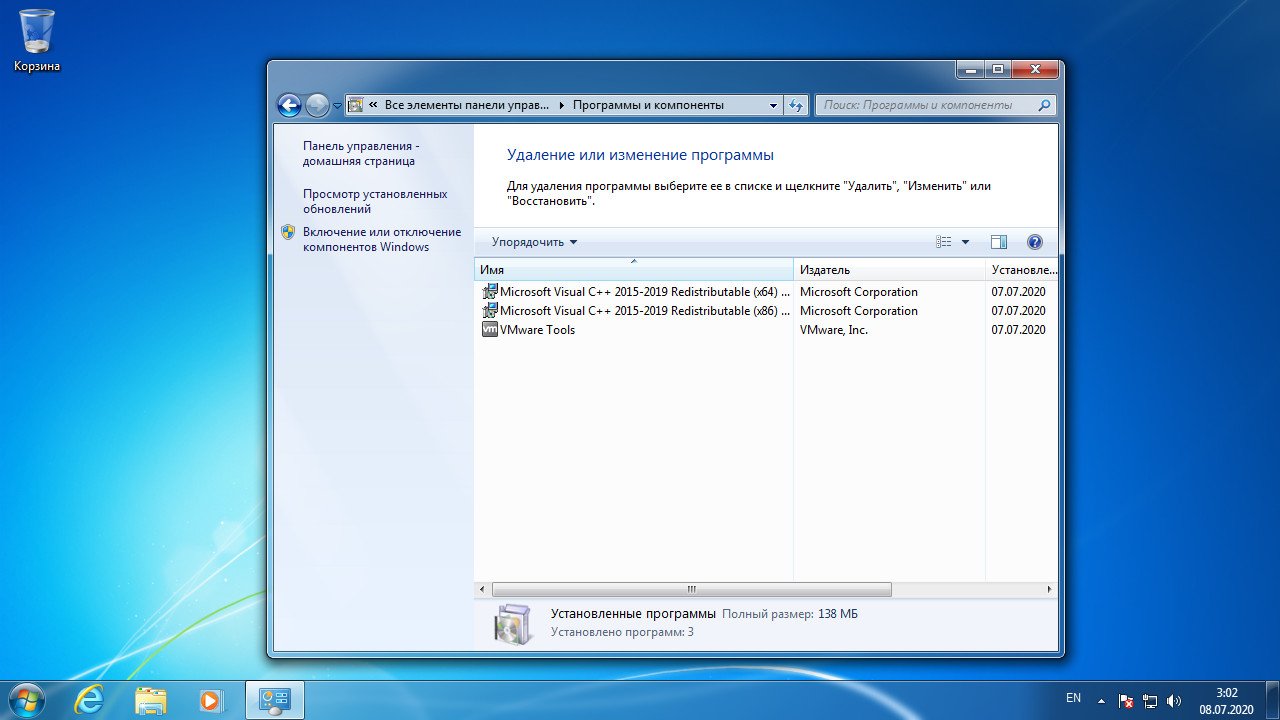Refresh the Programs and Features view
The image size is (1280, 720).
pyautogui.click(x=797, y=105)
